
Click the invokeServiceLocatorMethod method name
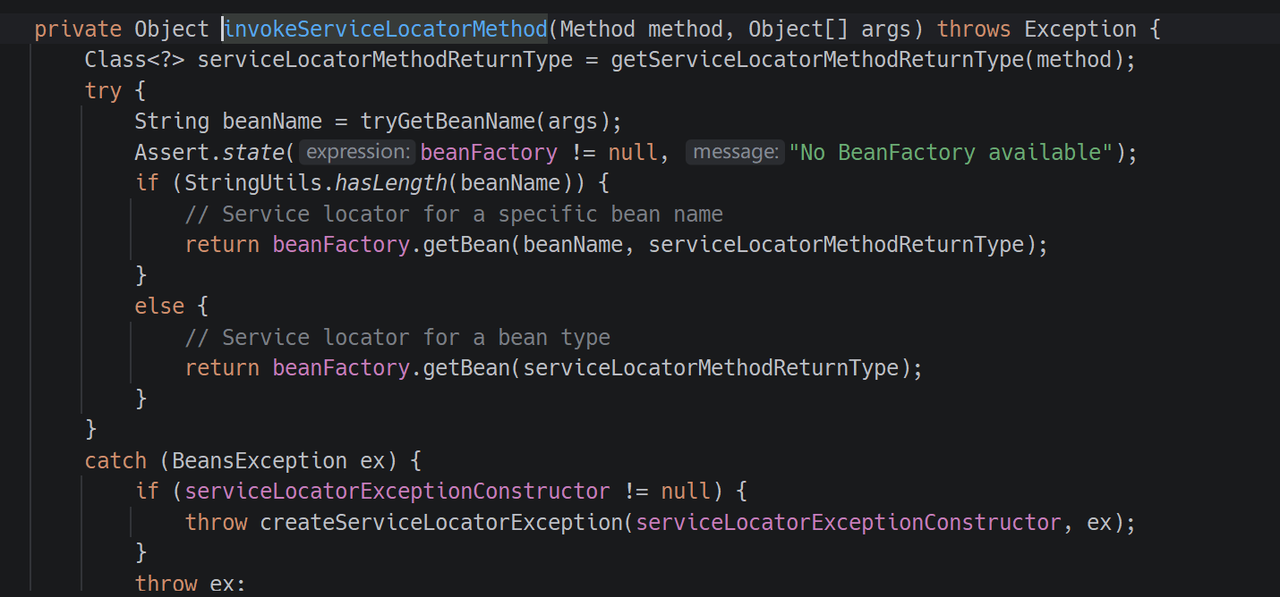(385, 29)
